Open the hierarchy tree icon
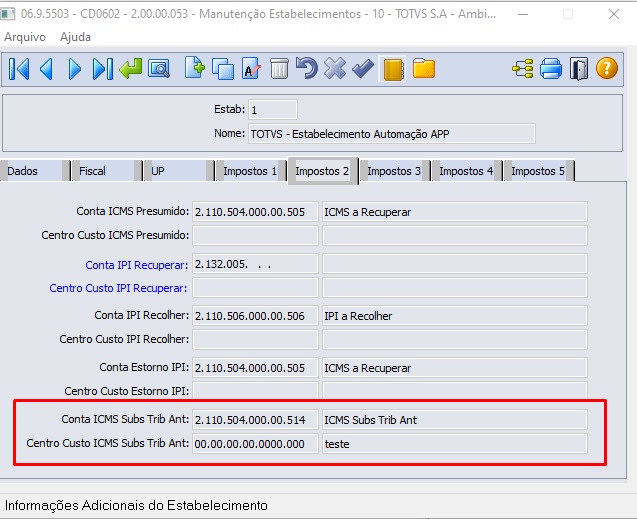The width and height of the screenshot is (637, 519). [x=523, y=69]
